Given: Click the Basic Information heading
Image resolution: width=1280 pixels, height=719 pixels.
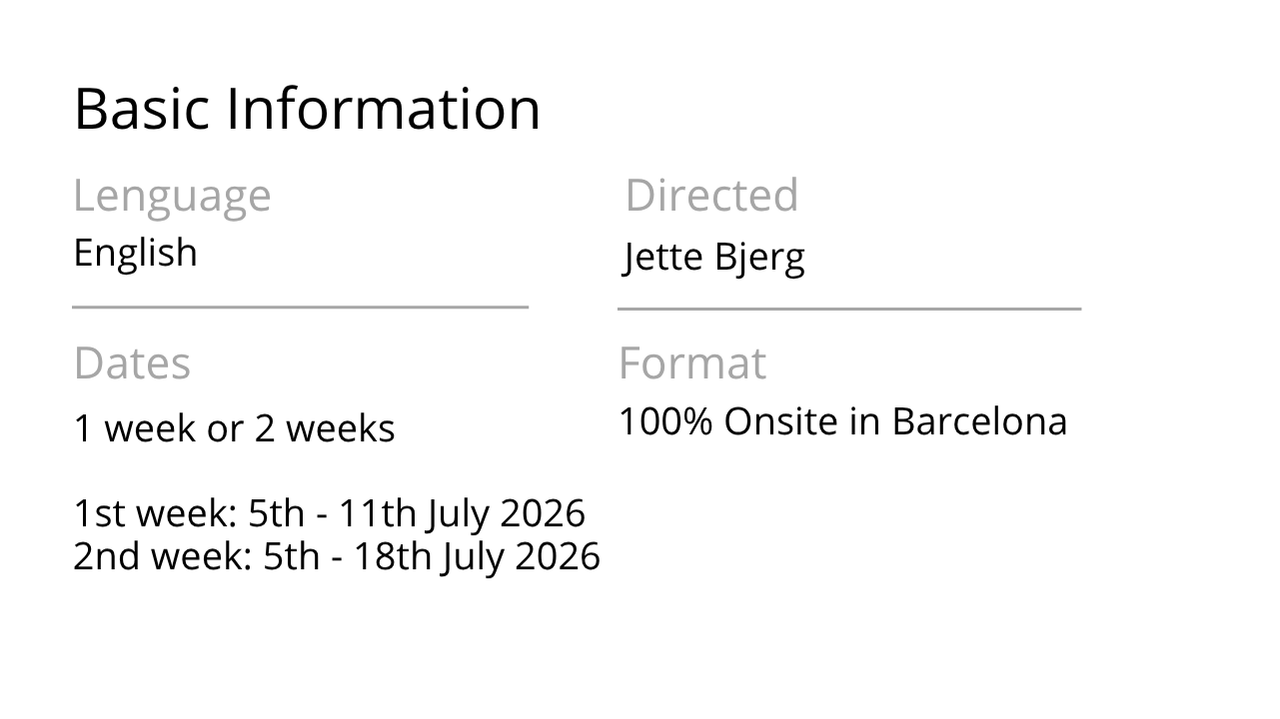Looking at the screenshot, I should (307, 109).
